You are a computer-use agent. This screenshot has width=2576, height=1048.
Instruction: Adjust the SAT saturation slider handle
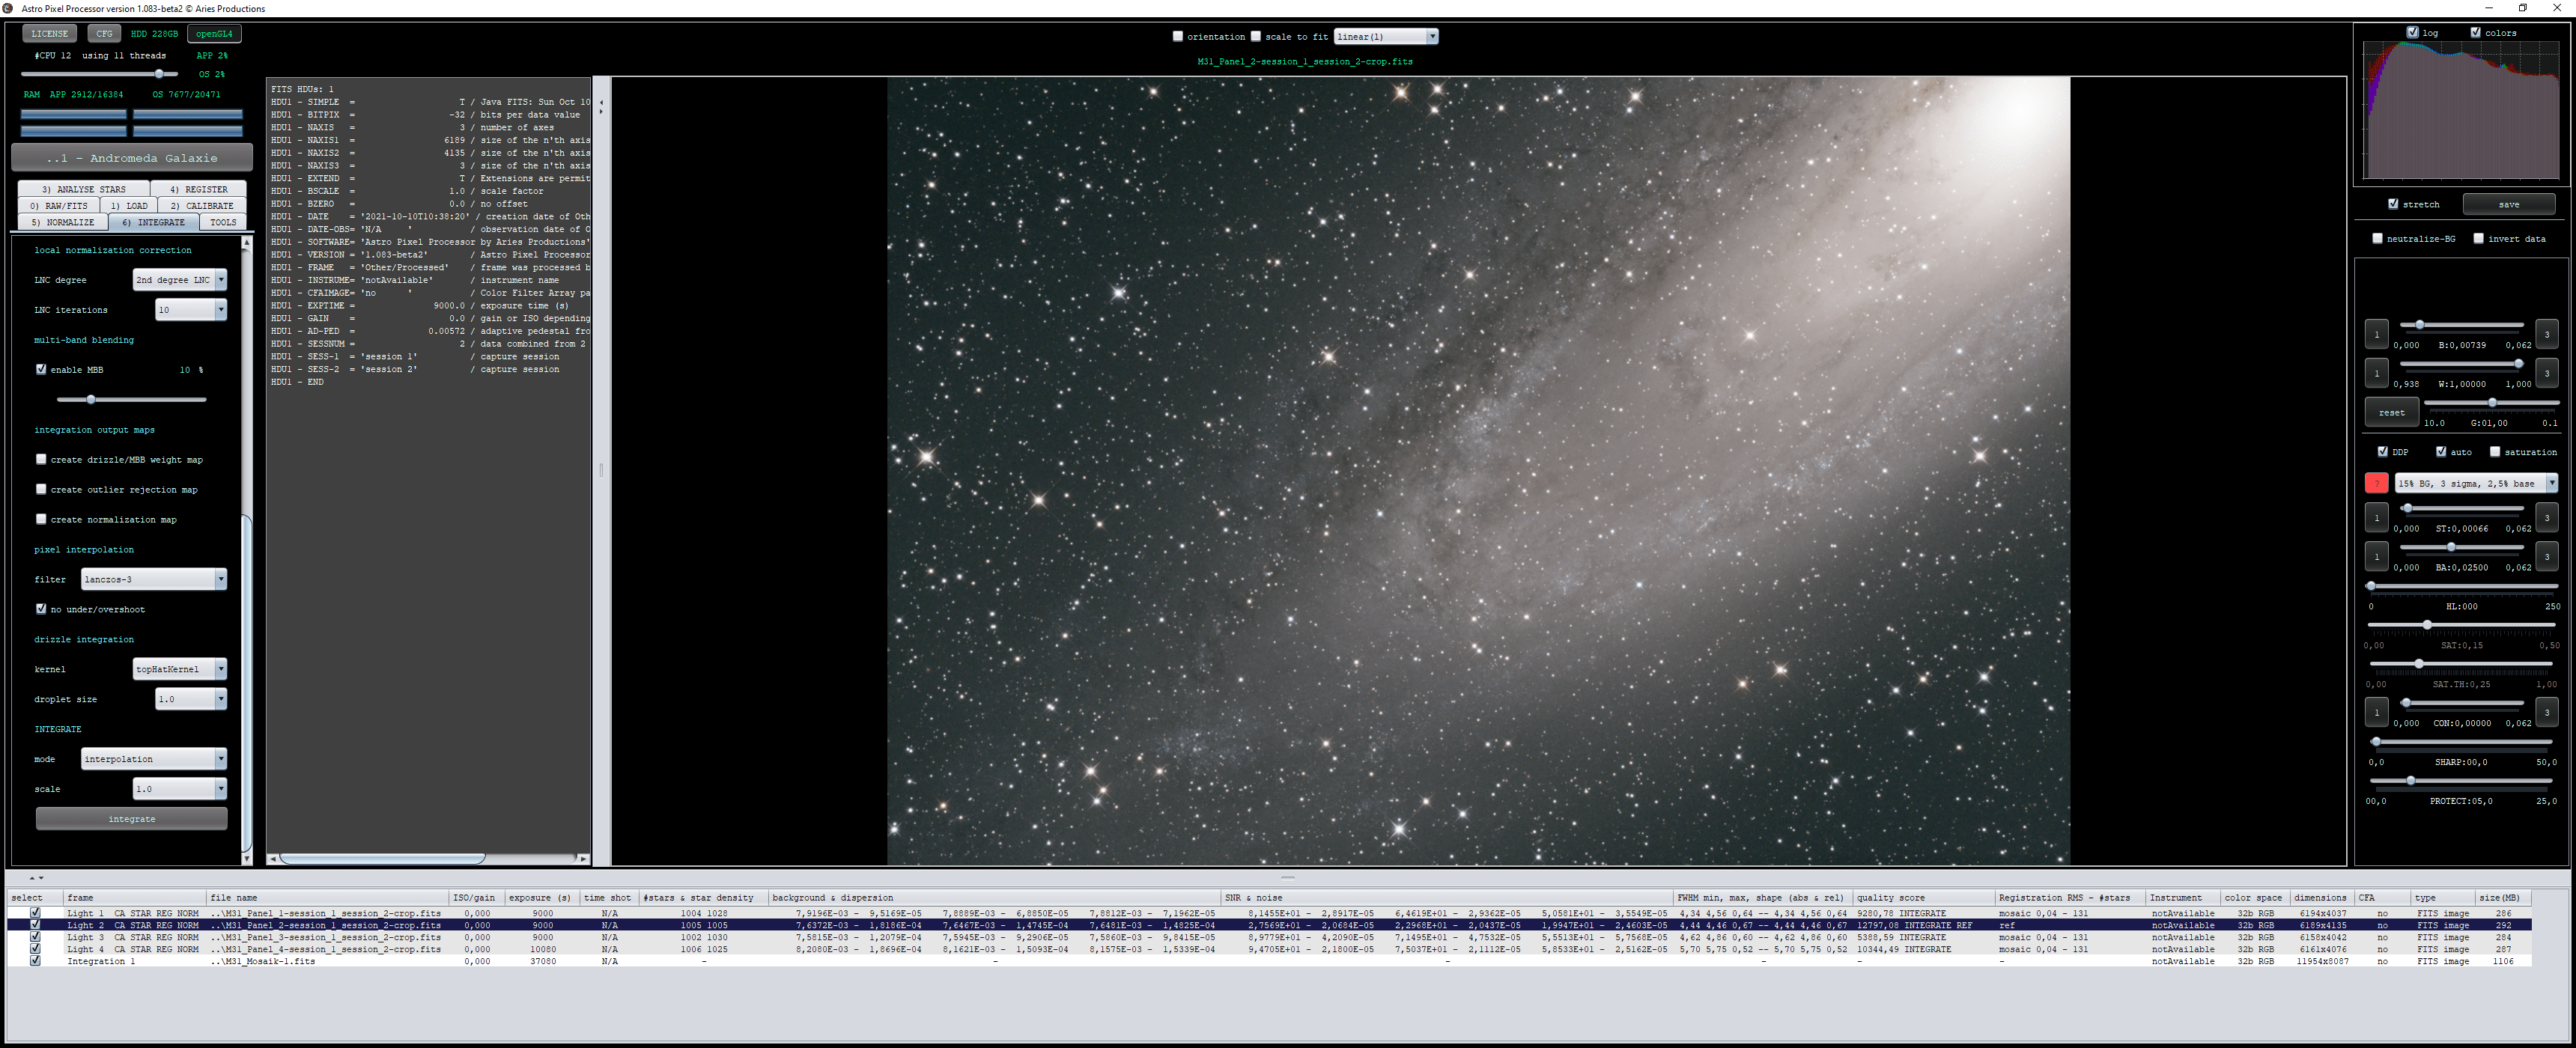click(2427, 625)
